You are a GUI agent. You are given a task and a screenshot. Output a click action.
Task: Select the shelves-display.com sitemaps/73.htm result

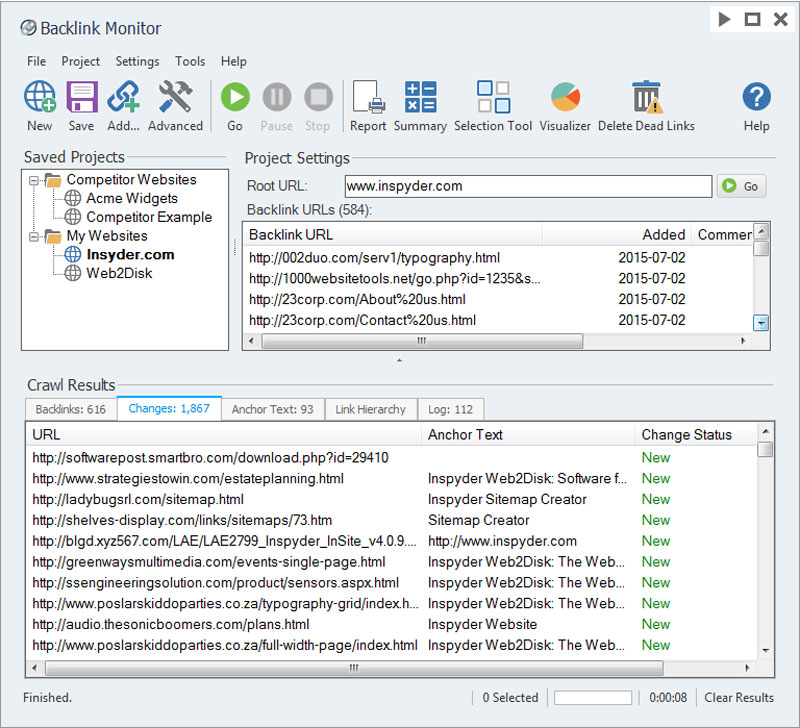pyautogui.click(x=392, y=520)
